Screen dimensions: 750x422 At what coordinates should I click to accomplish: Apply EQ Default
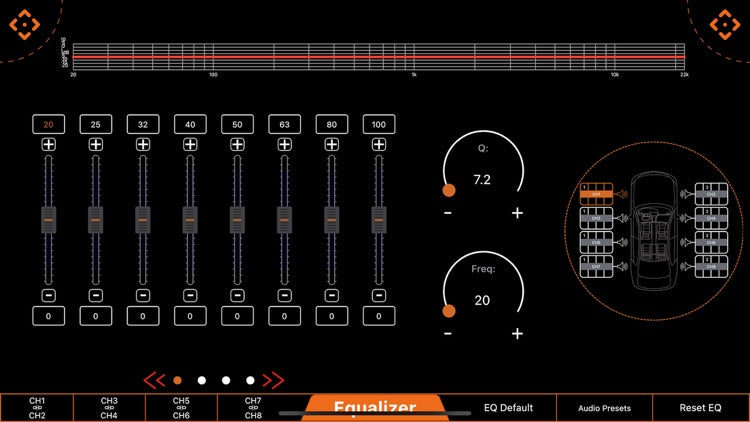pos(508,408)
